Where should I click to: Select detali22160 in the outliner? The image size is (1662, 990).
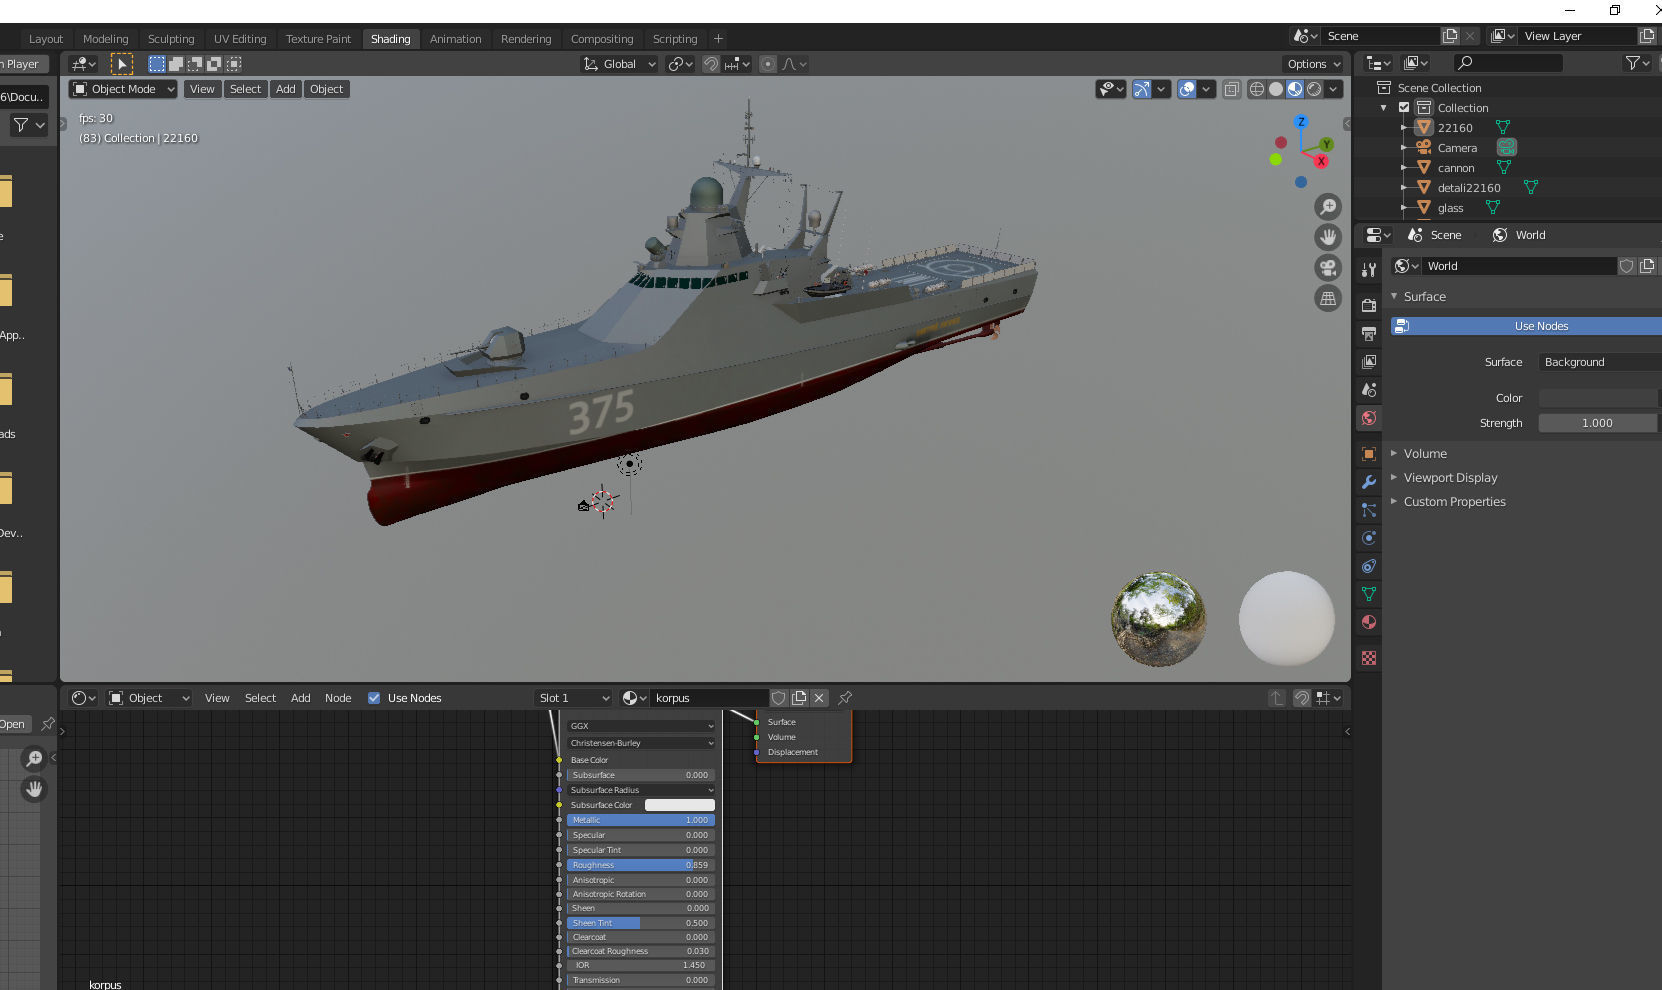coord(1469,188)
